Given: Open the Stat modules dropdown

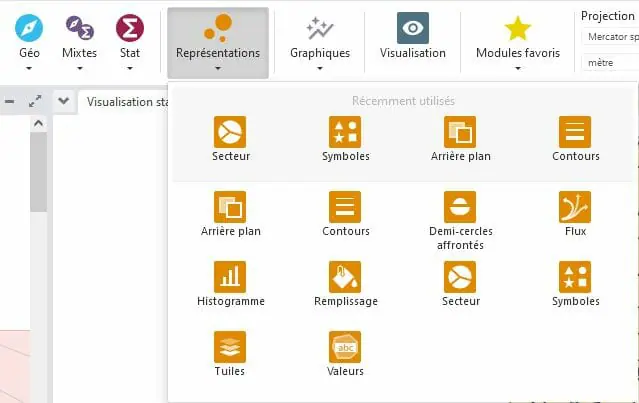Looking at the screenshot, I should click(129, 42).
